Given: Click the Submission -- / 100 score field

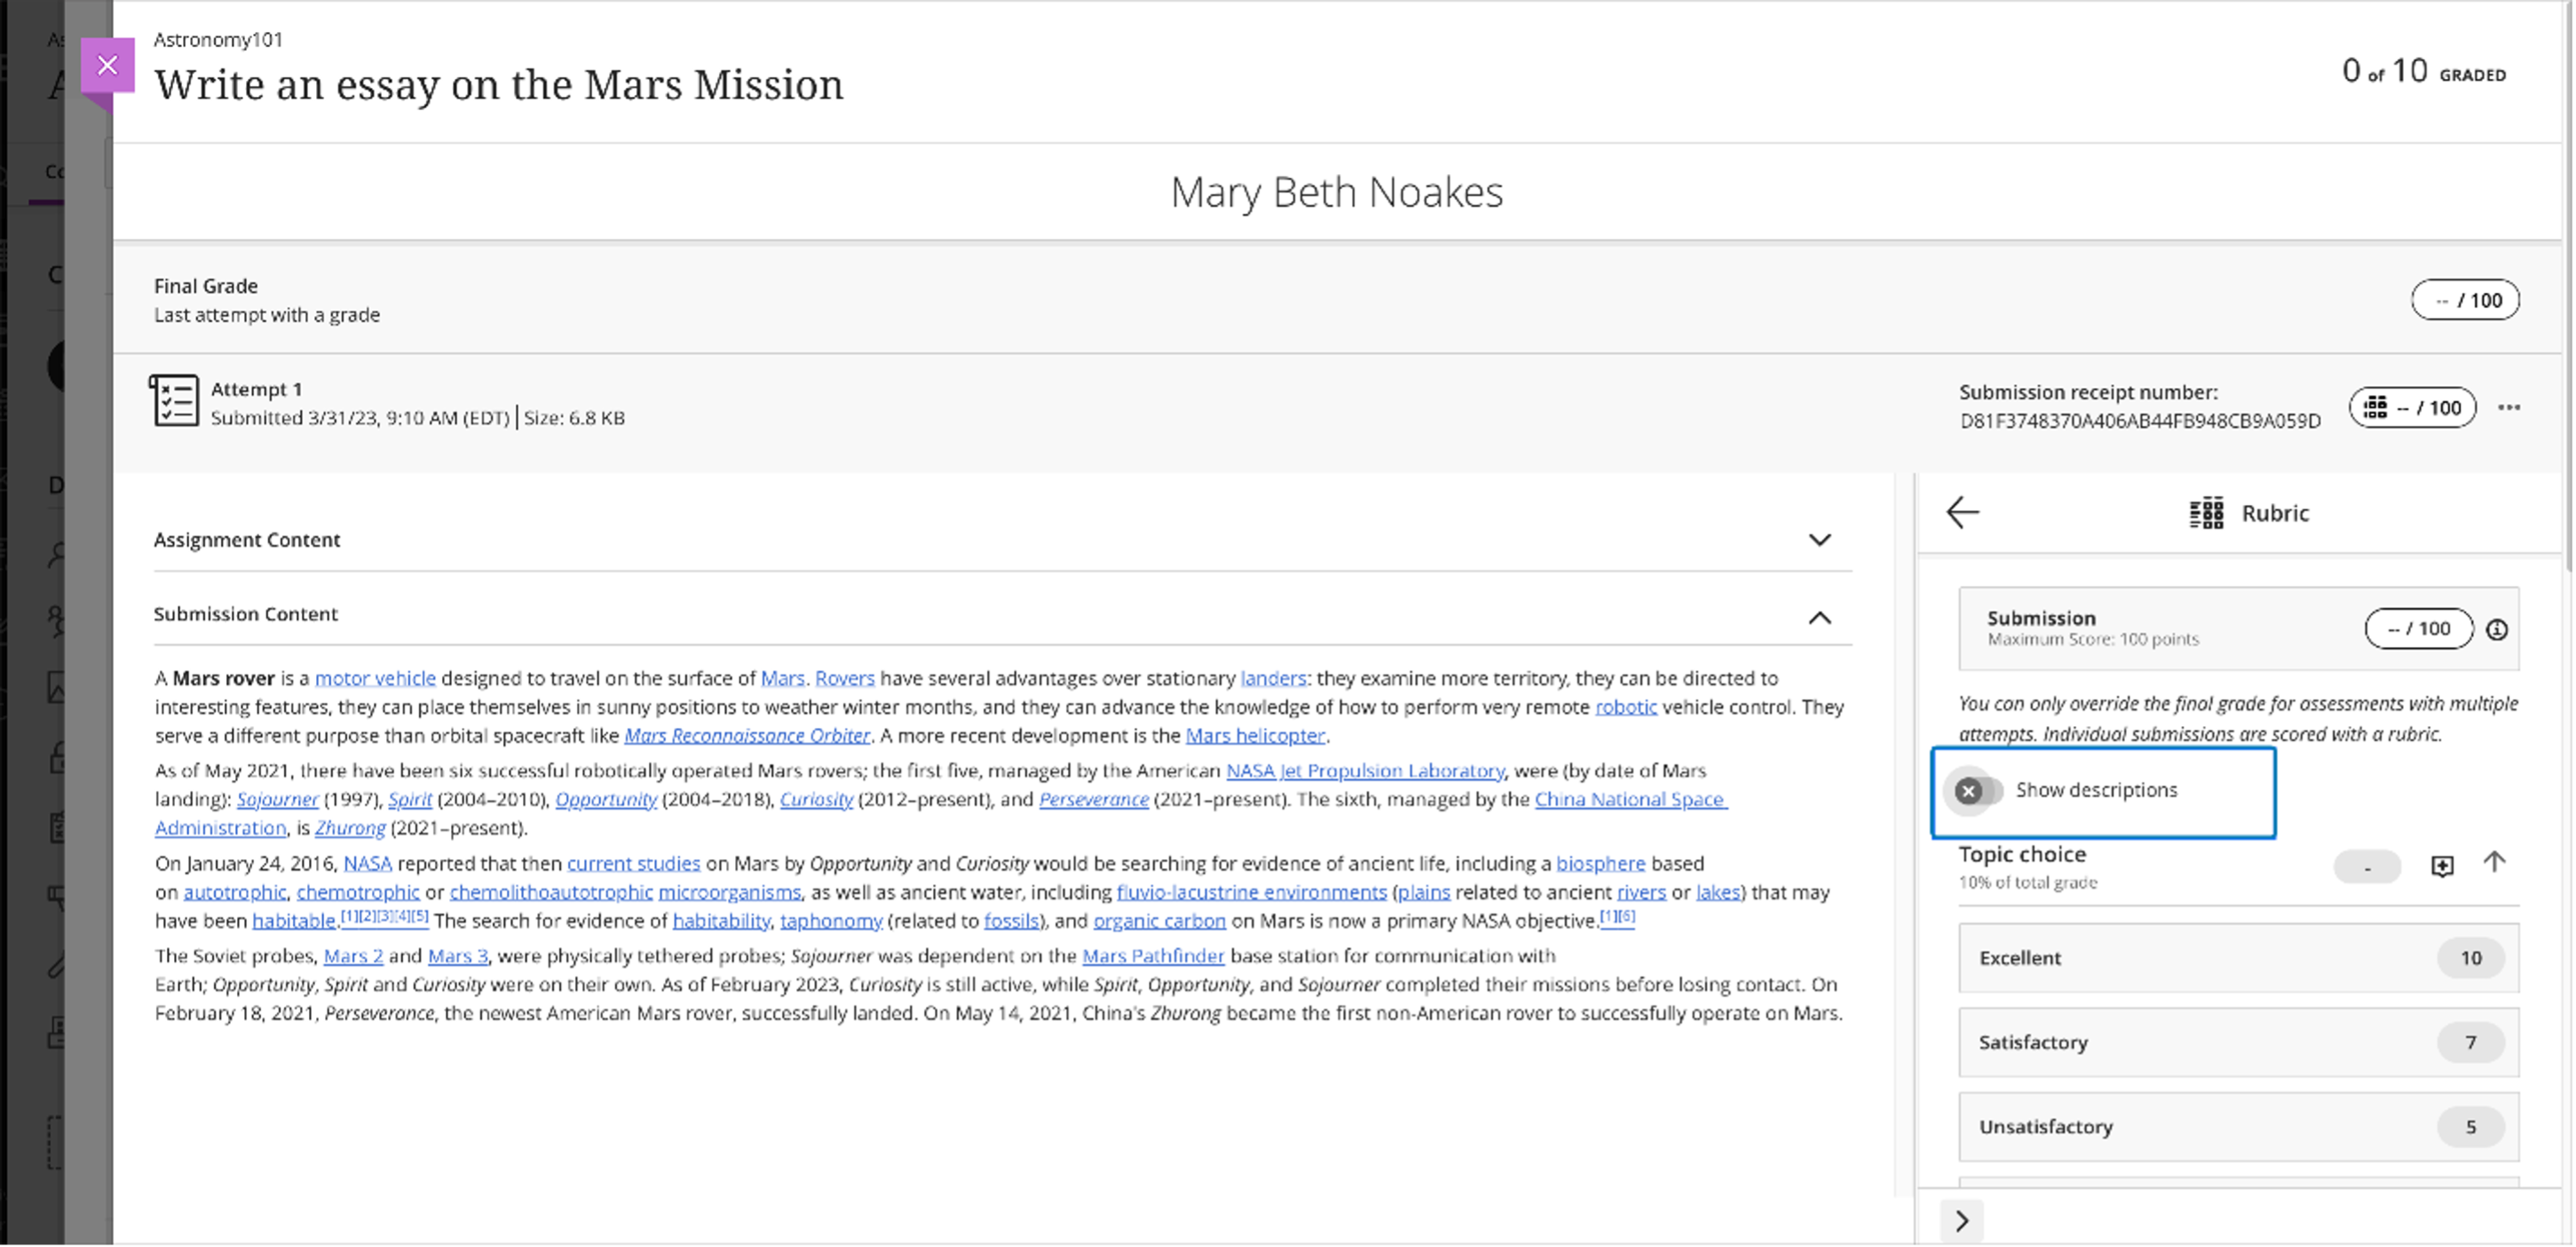Looking at the screenshot, I should click(2419, 629).
